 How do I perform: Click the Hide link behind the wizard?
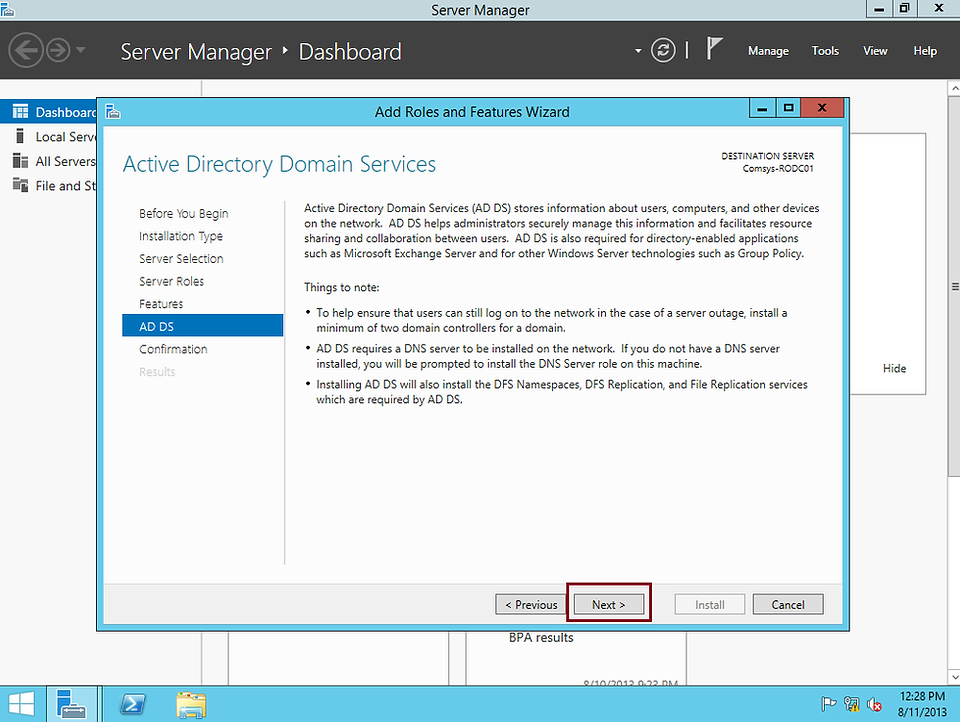(x=894, y=368)
